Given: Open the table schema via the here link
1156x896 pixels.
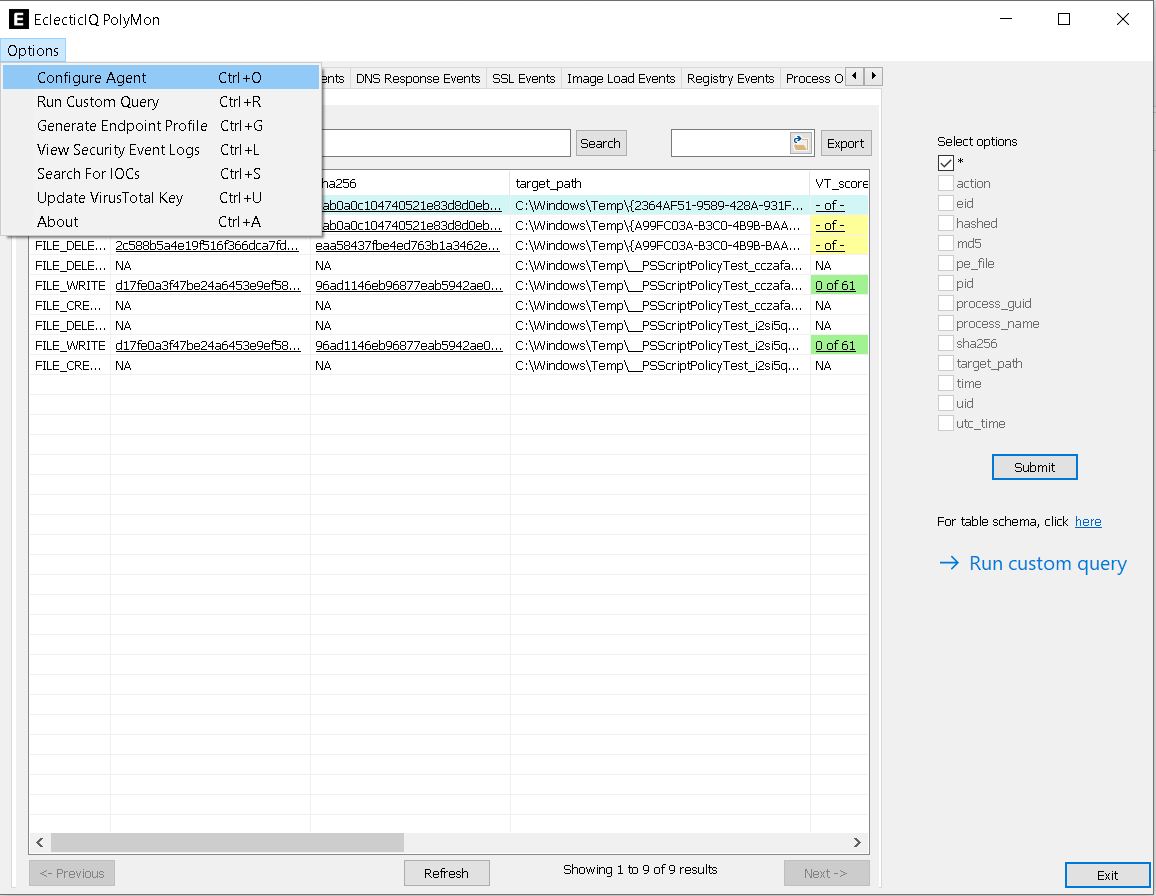Looking at the screenshot, I should coord(1088,521).
